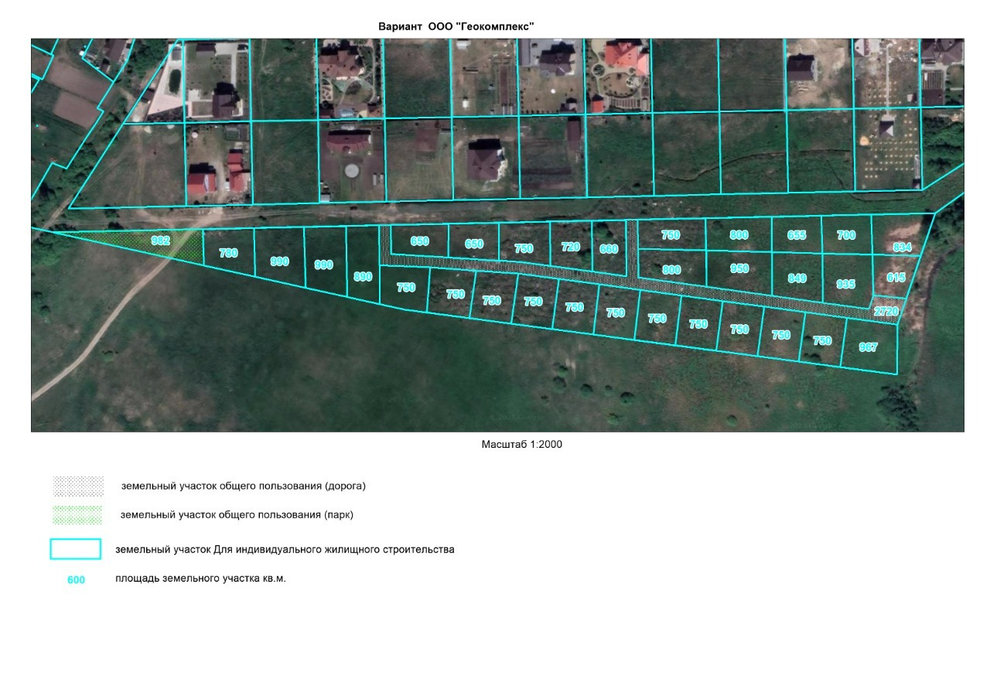This screenshot has height=700, width=990.
Task: Click the plot labeled 615
Action: click(x=896, y=277)
